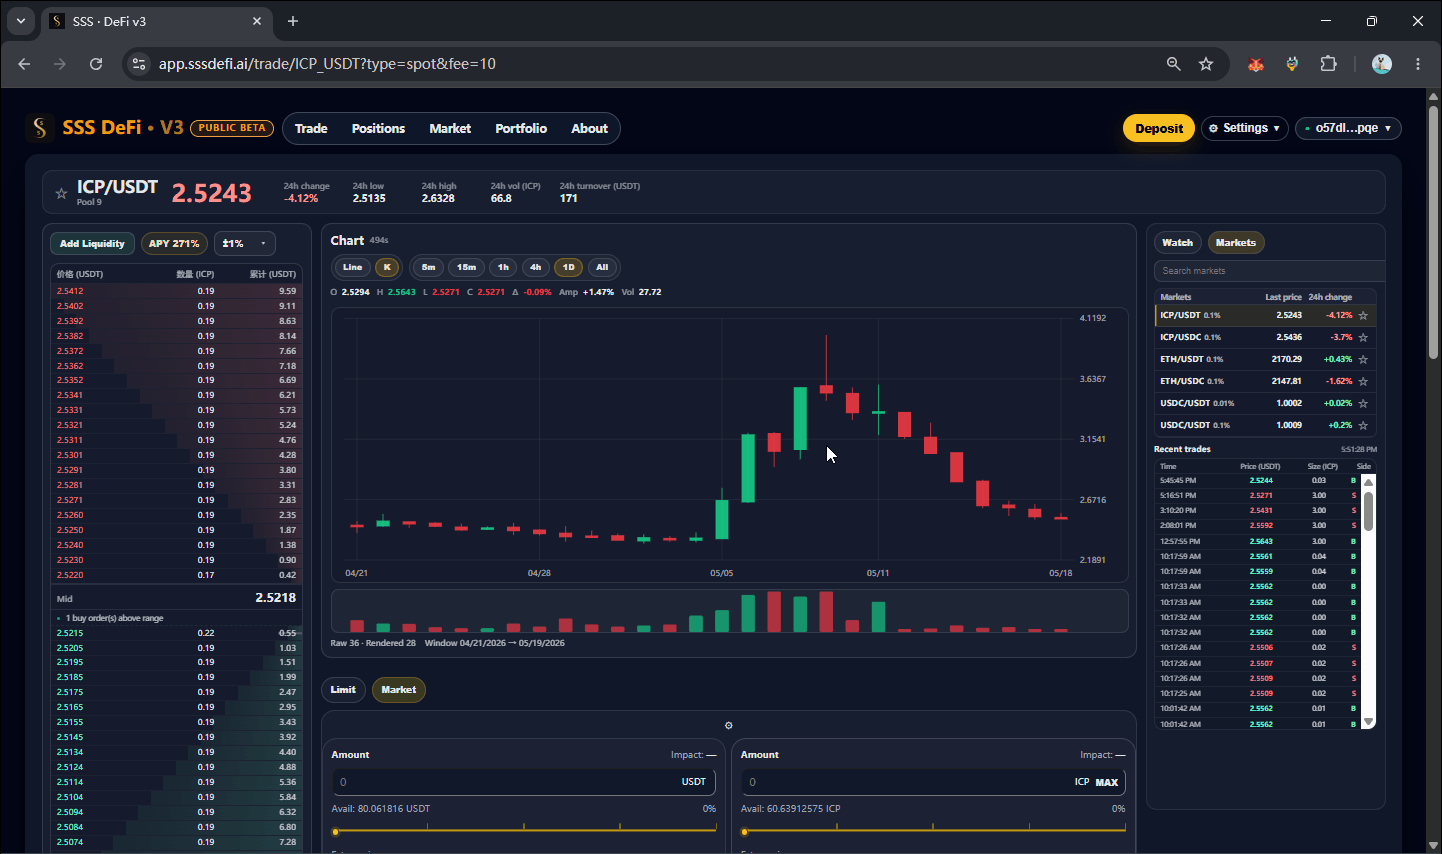Open Chrome three-dot menu

[1418, 64]
